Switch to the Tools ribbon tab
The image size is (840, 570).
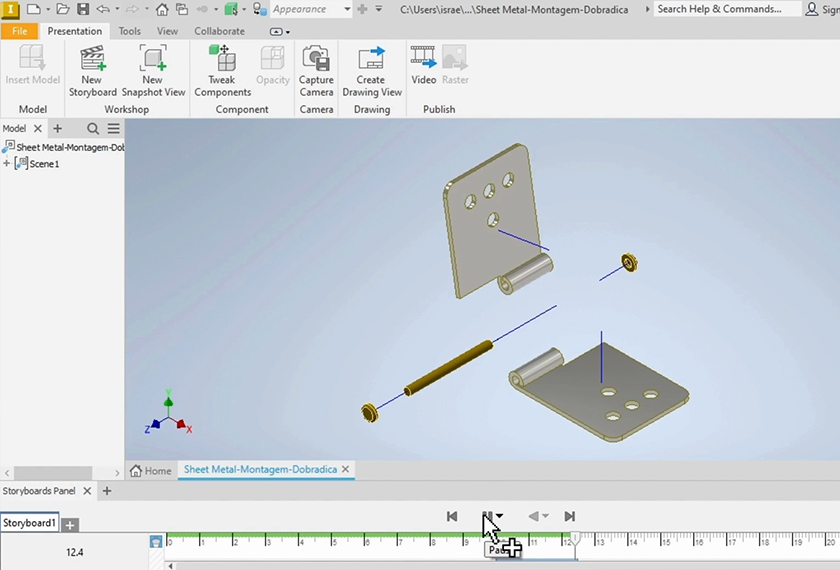[130, 31]
